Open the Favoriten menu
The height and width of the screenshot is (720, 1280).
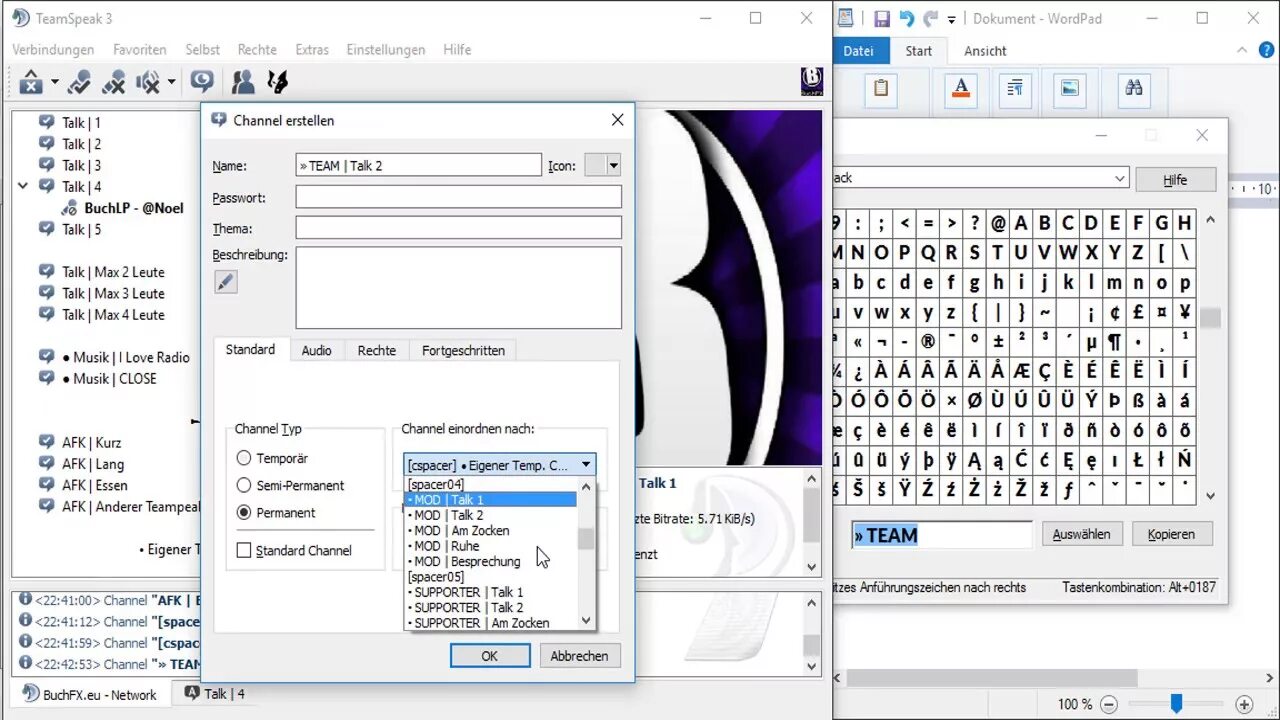(140, 50)
